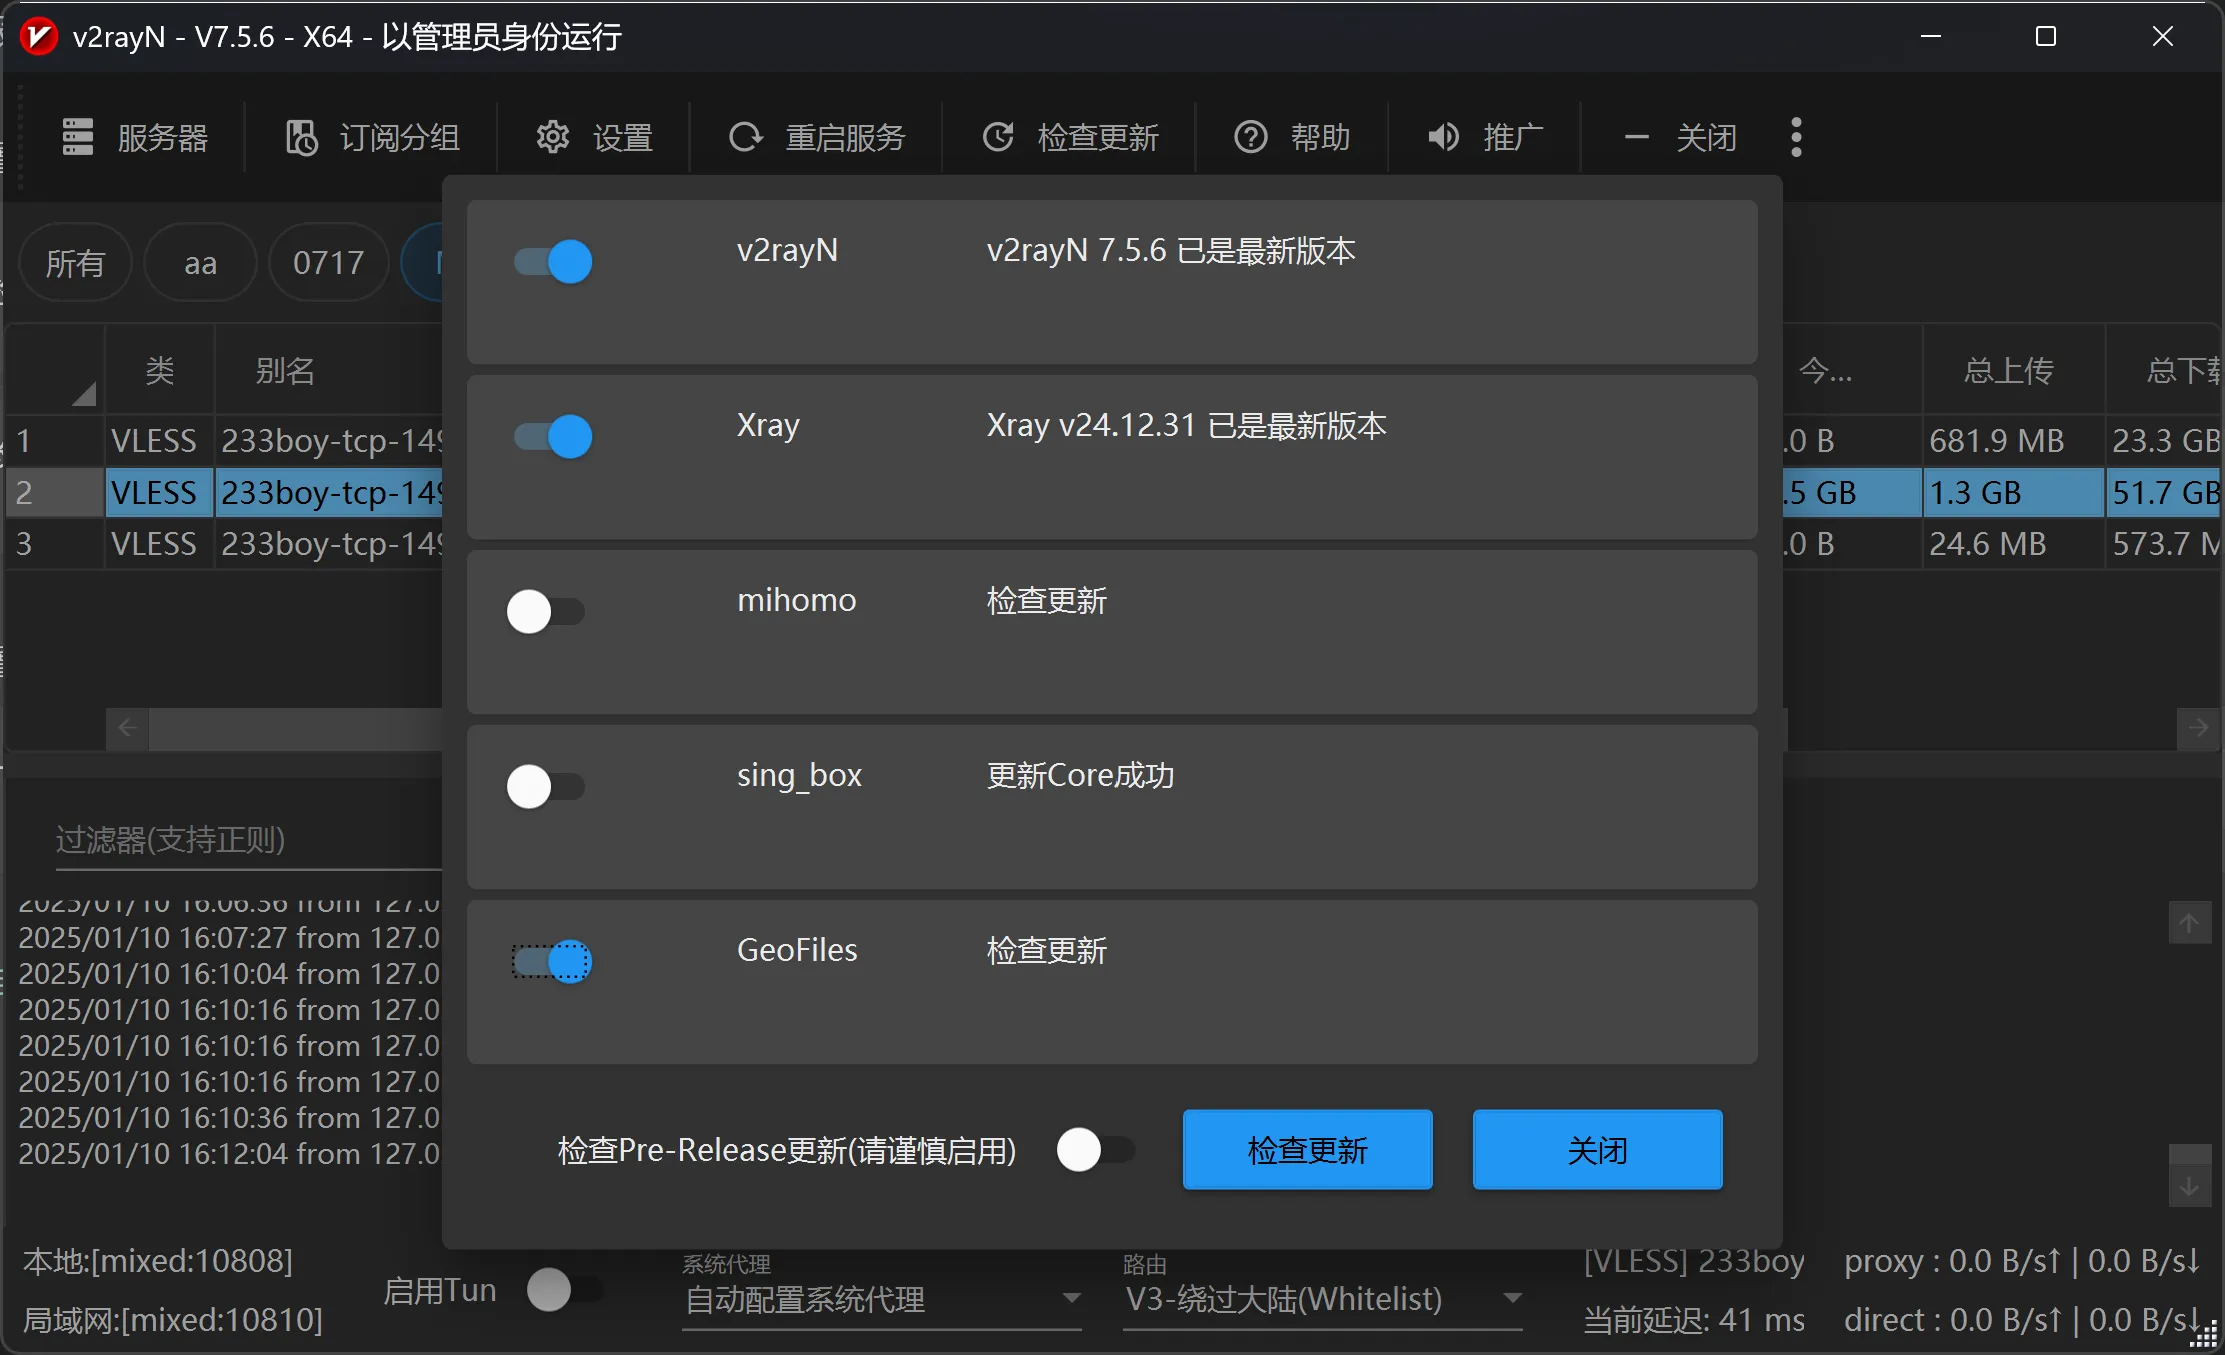Click 'Xray v24.12.31 已是最新版本' status text
This screenshot has height=1355, width=2225.
1187,426
